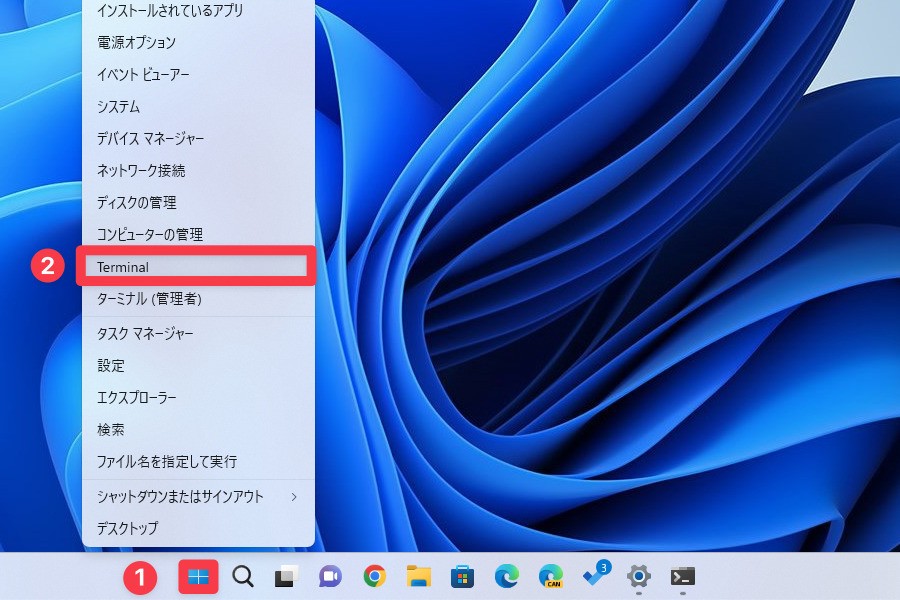Launch ターミナル (管理者) as admin
The height and width of the screenshot is (600, 900).
pyautogui.click(x=199, y=299)
